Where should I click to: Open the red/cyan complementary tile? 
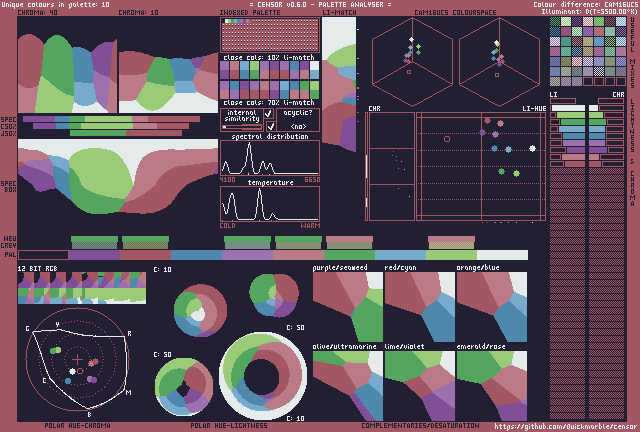[420, 307]
